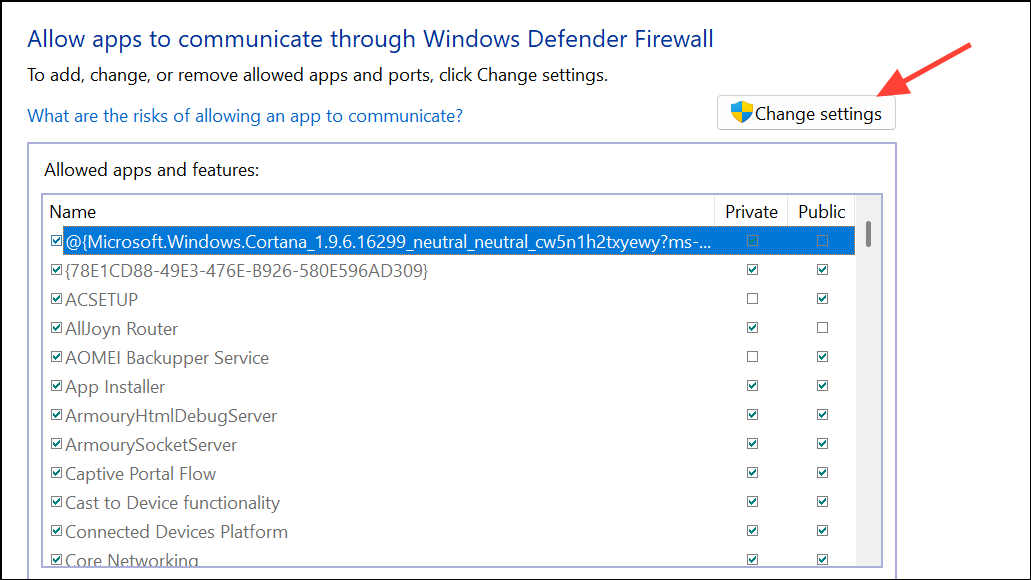Uncheck Captive Portal Flow Public checkbox
This screenshot has height=580, width=1031.
coord(822,473)
